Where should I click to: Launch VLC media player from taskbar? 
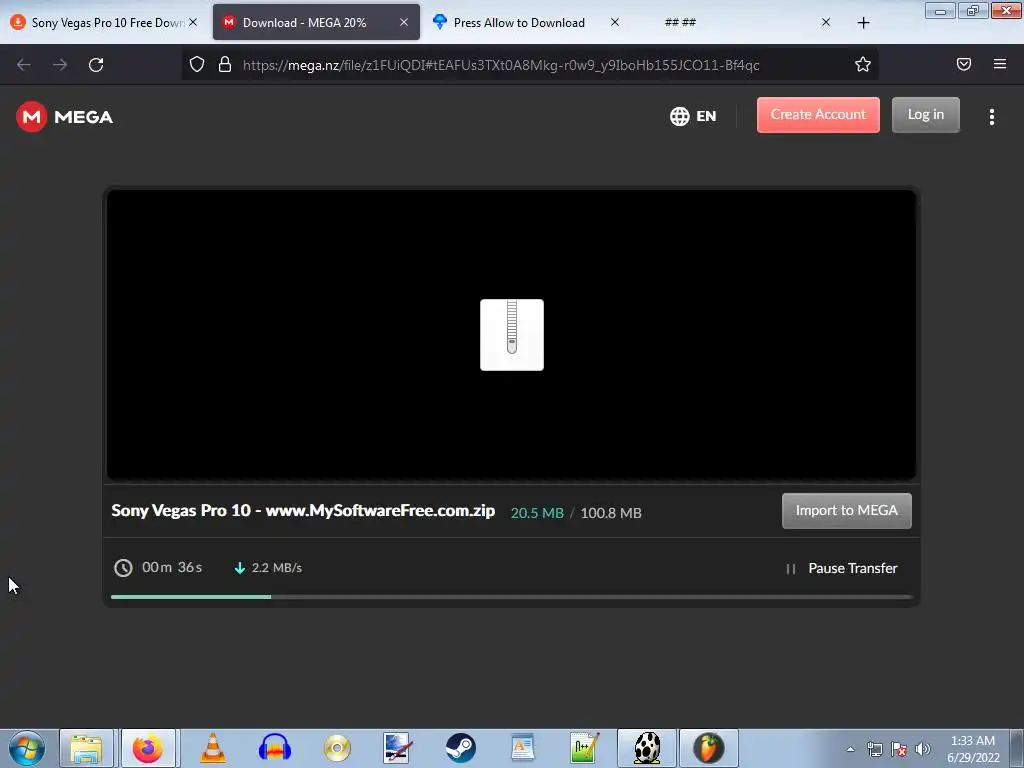(212, 748)
